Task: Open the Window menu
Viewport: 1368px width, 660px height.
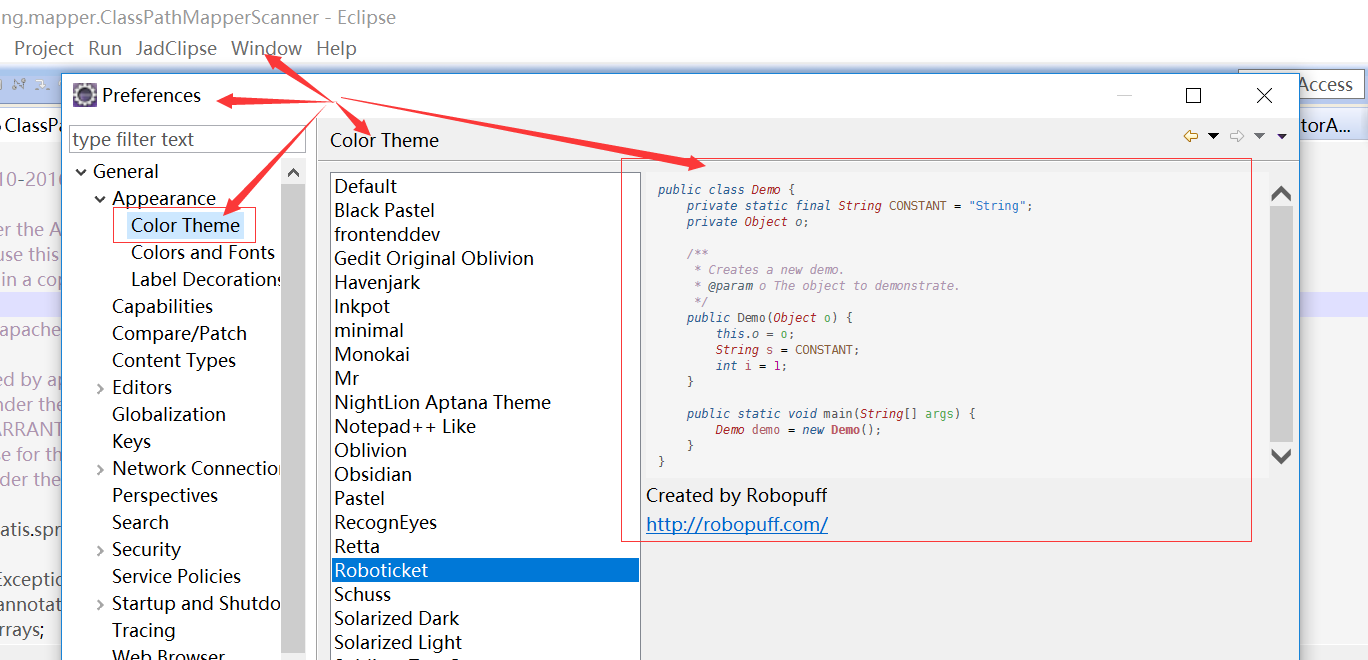Action: [x=266, y=48]
